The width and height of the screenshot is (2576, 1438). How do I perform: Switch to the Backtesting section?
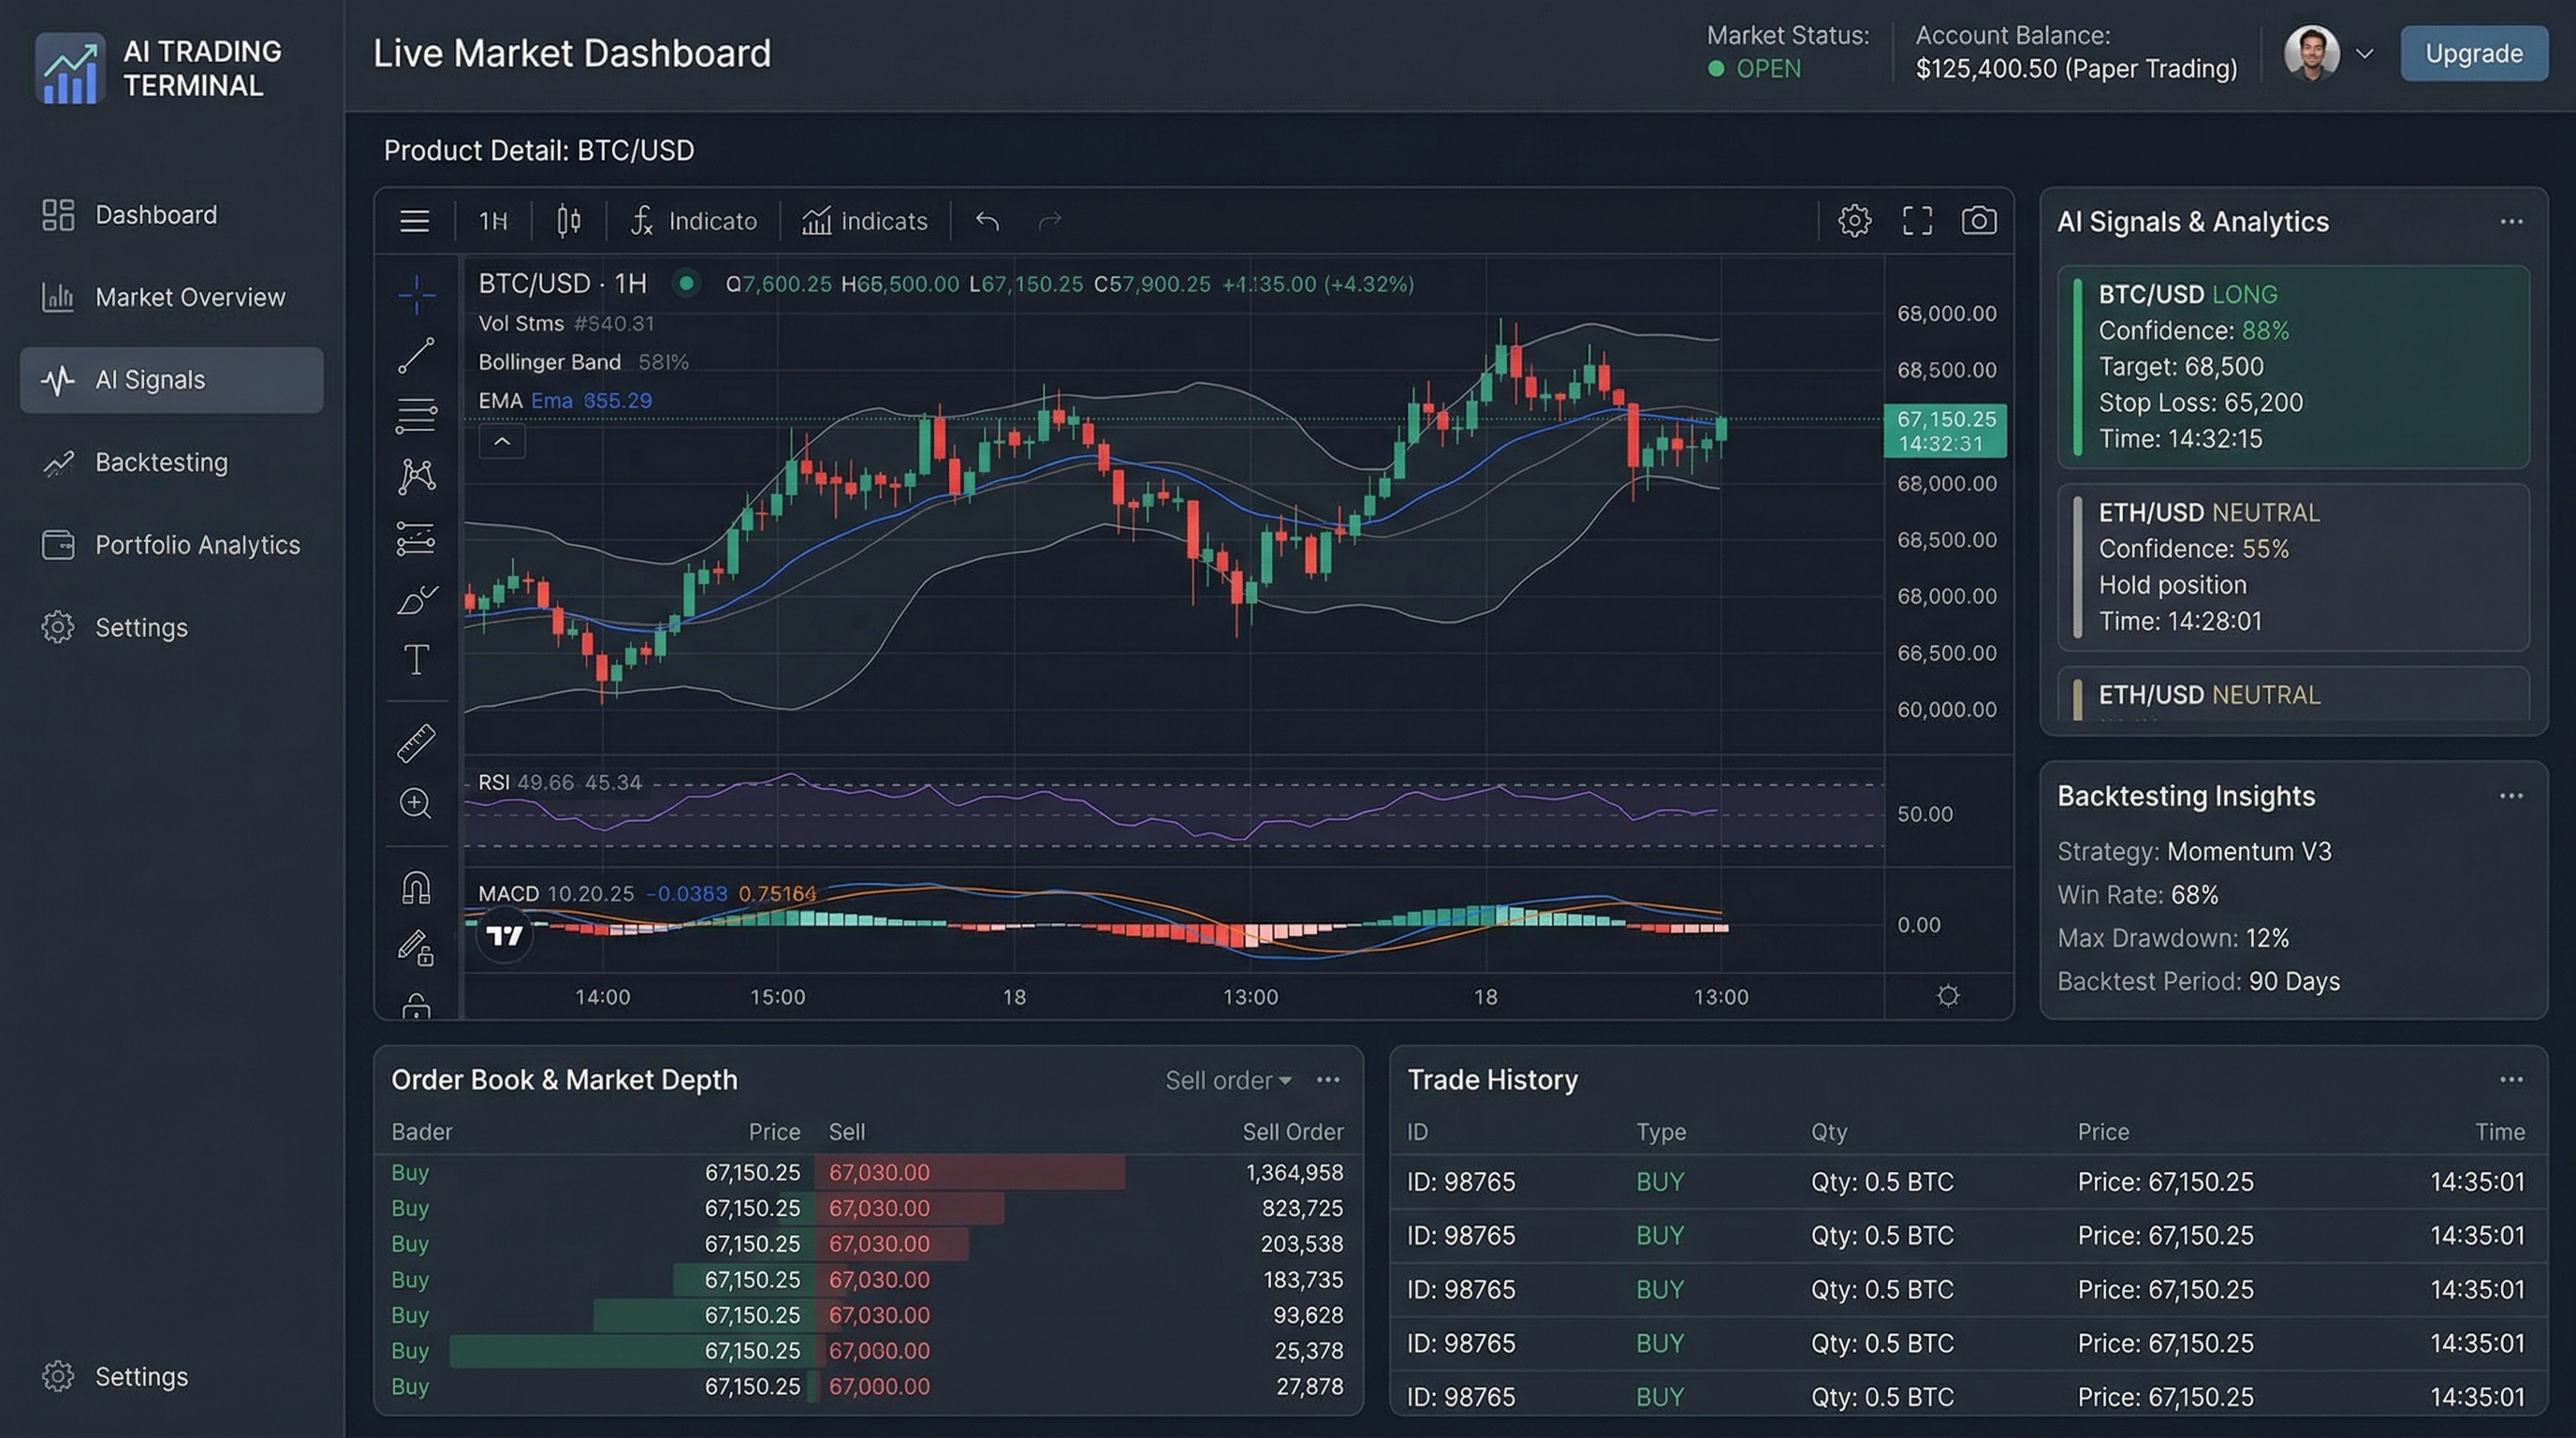(160, 462)
